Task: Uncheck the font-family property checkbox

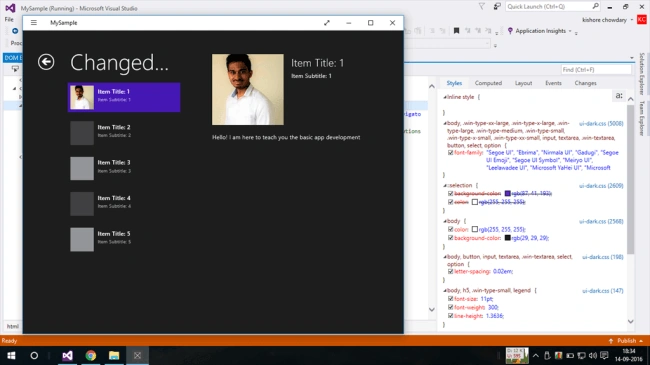Action: [x=450, y=153]
